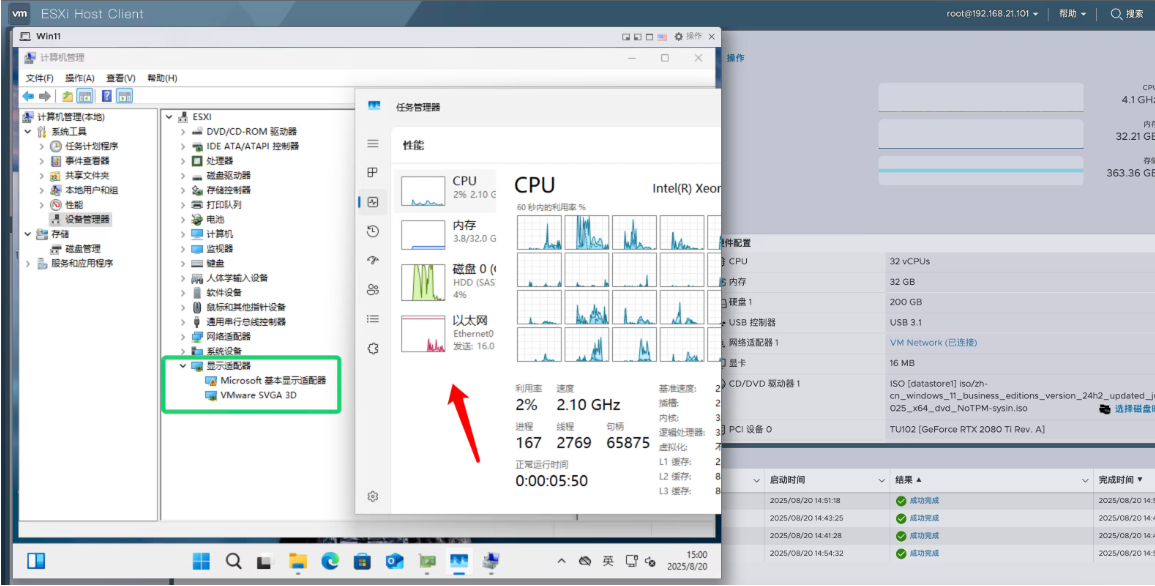Click the ESXi Host Client search magnifier icon
This screenshot has width=1155, height=586.
(x=1116, y=14)
